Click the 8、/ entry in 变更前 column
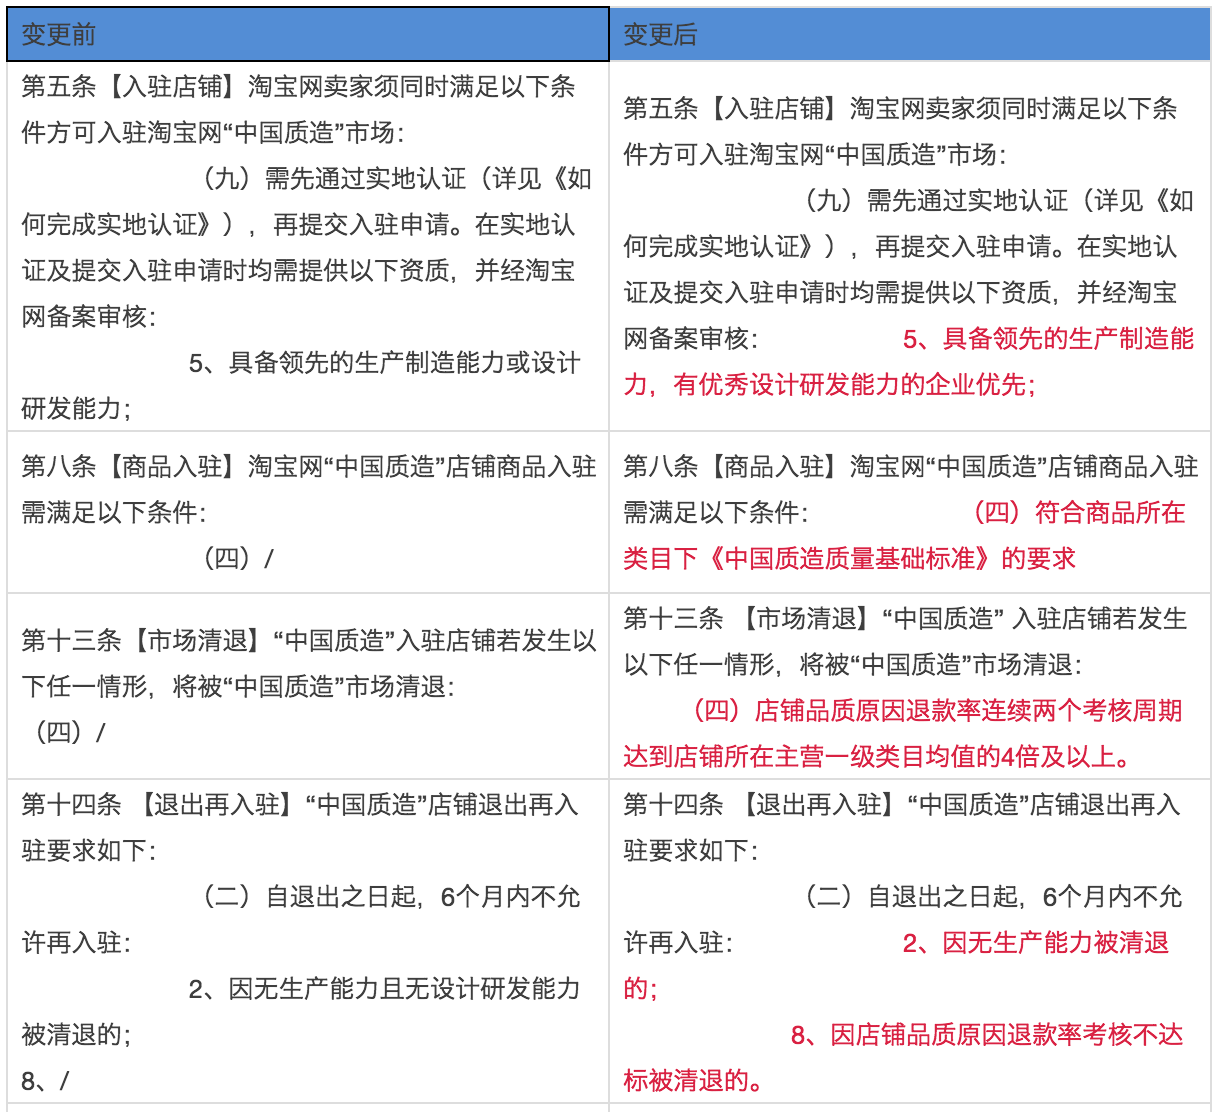 tap(45, 1081)
